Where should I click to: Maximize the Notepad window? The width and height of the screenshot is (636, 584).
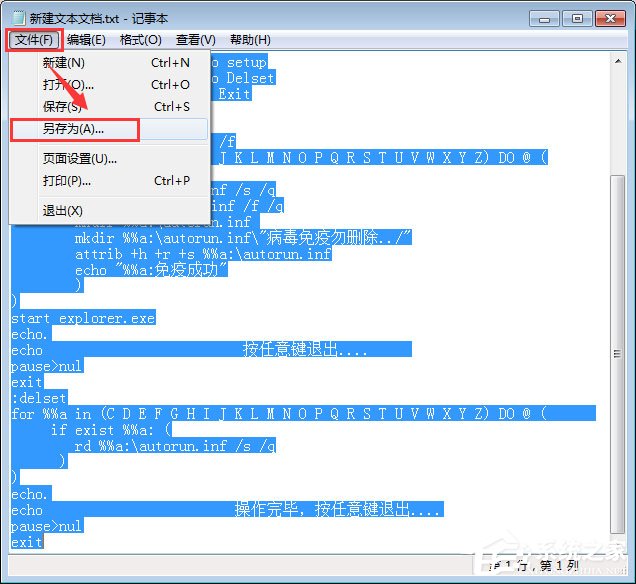coord(577,19)
